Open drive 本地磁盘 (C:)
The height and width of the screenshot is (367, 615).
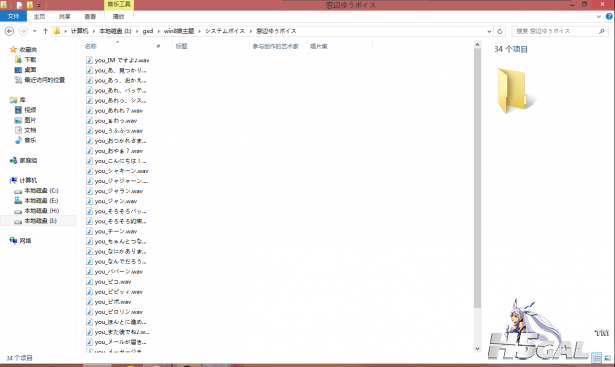41,191
